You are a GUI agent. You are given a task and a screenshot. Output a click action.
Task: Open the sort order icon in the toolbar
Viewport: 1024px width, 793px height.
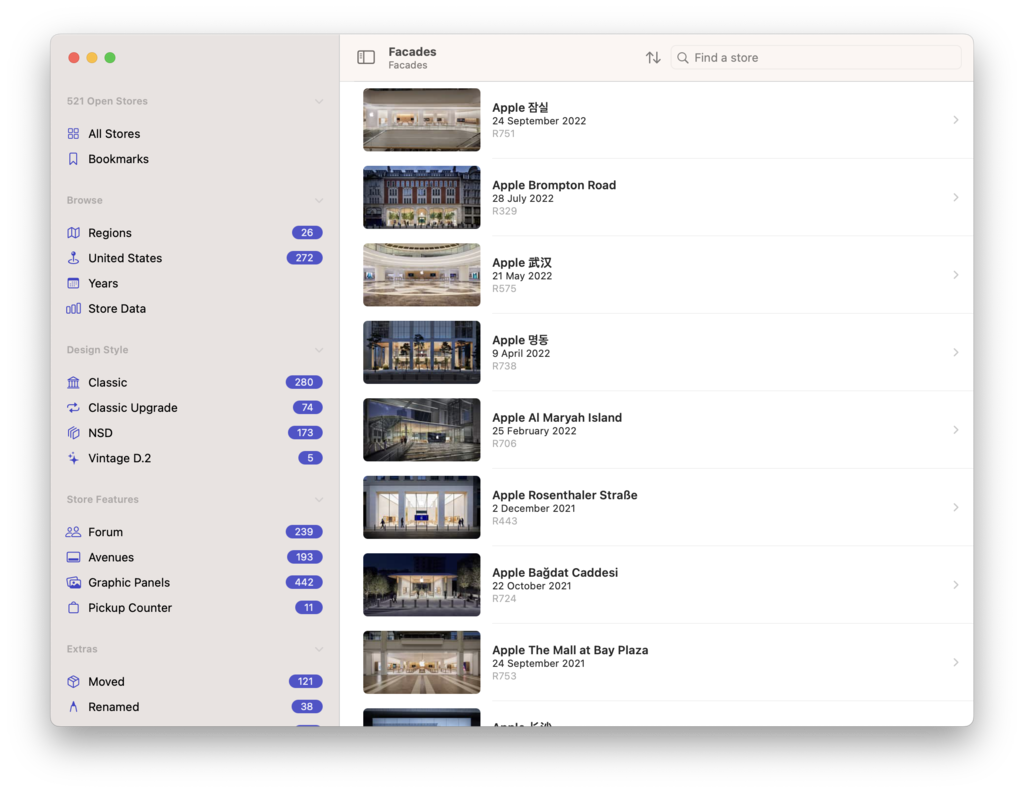click(653, 57)
